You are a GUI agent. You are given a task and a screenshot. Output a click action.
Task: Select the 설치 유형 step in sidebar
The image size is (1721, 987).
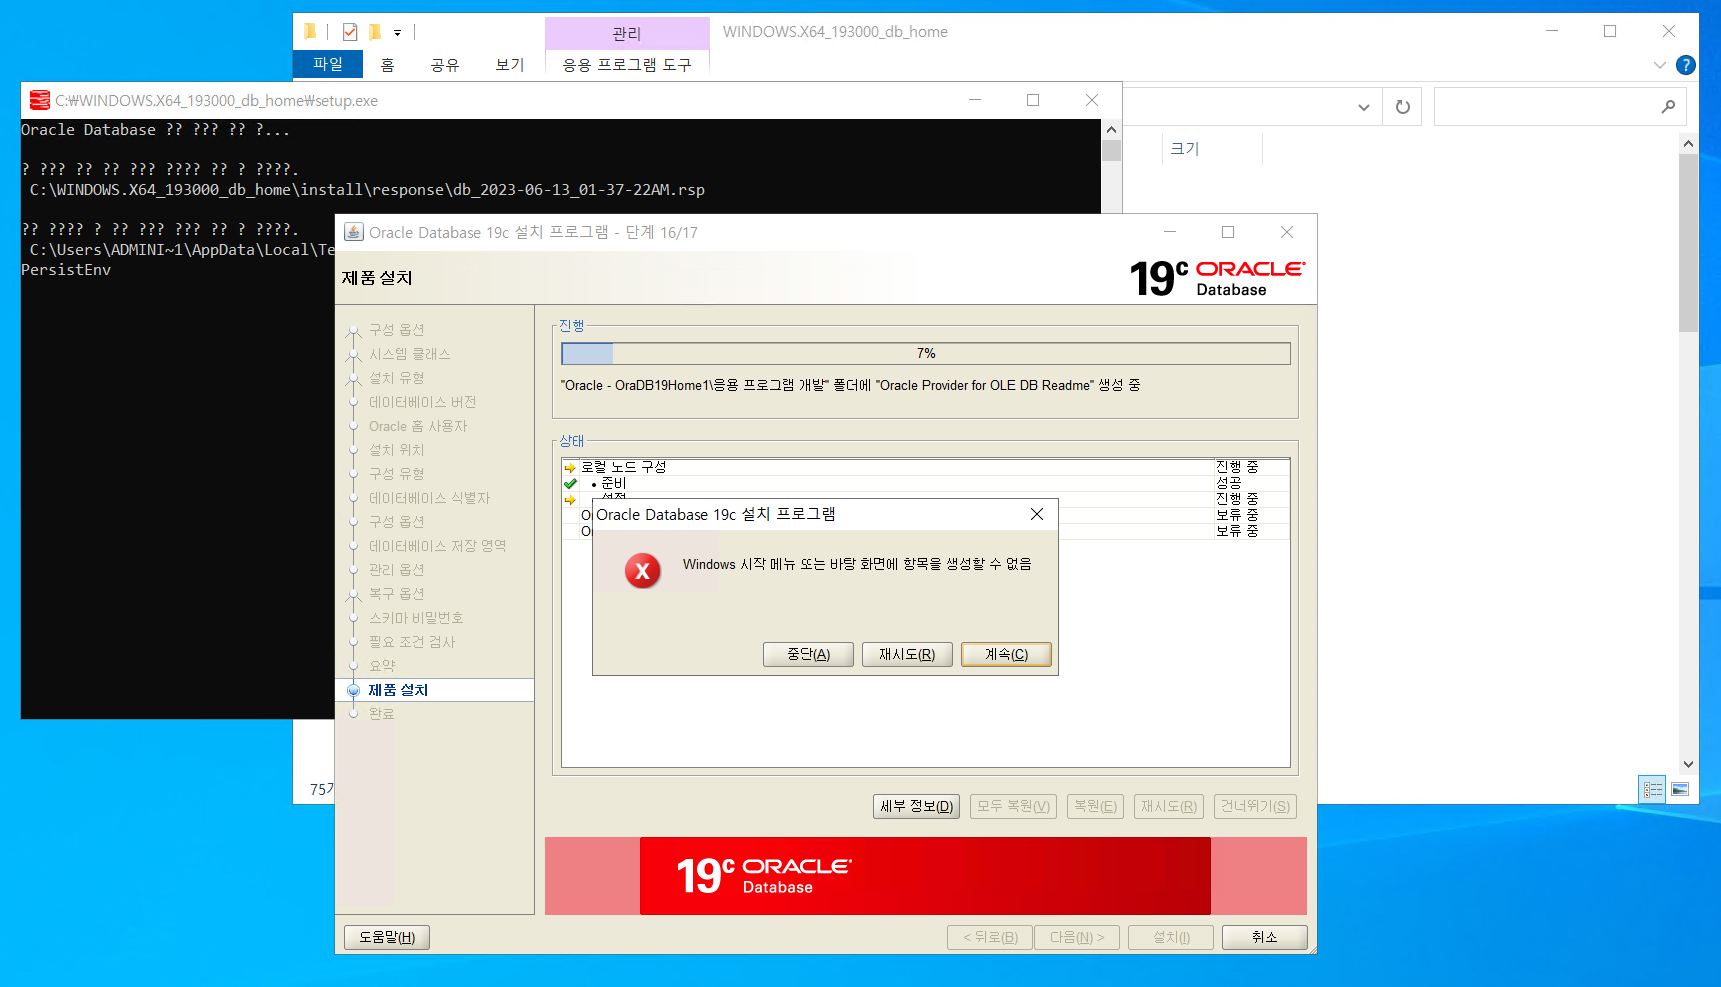click(397, 378)
